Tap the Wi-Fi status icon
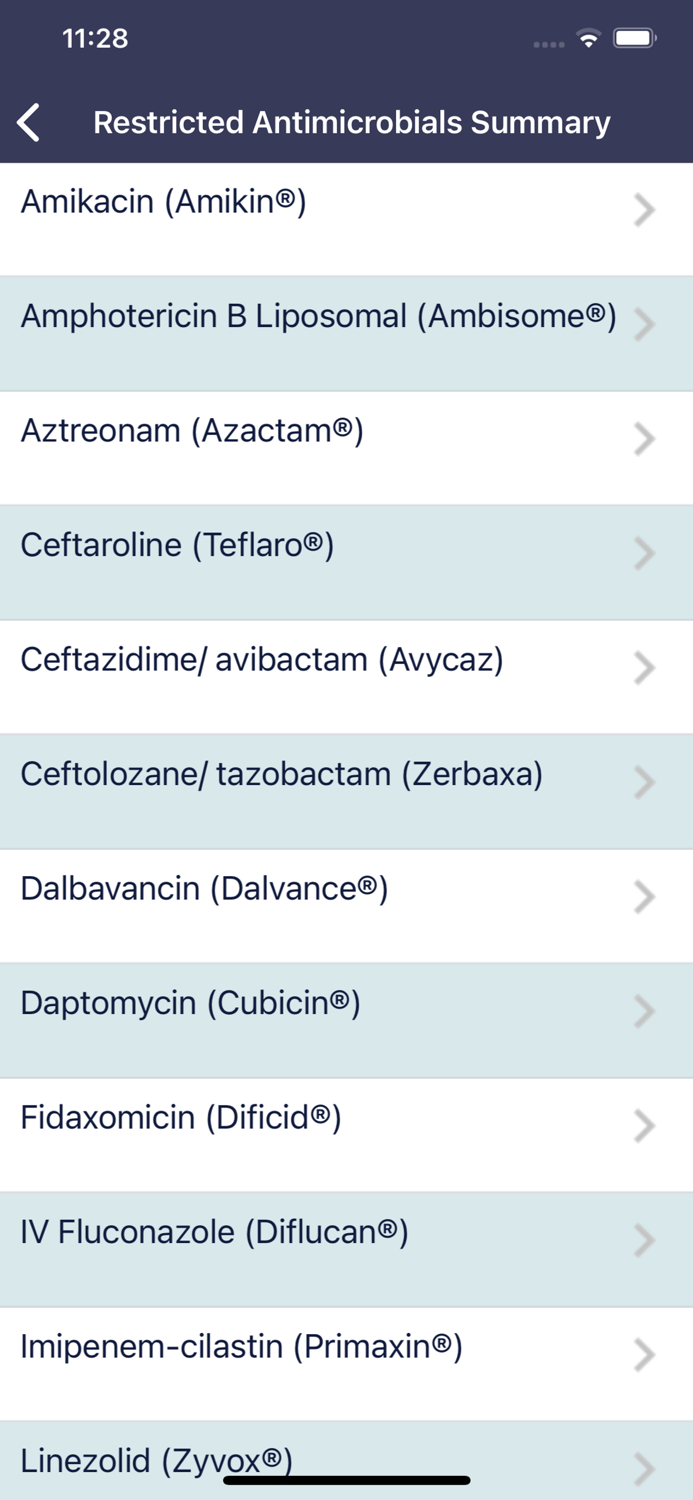 click(589, 39)
